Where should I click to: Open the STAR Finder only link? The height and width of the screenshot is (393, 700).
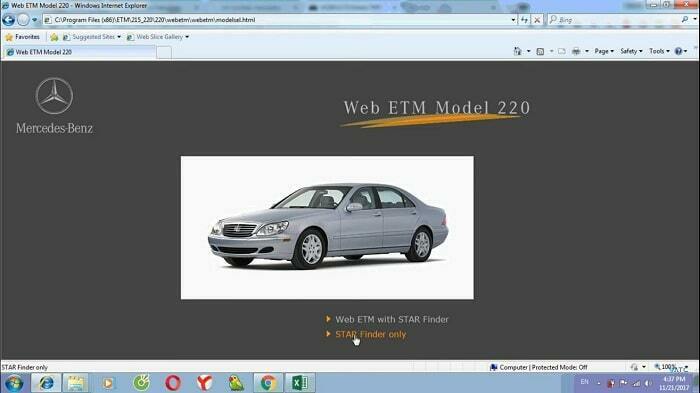click(371, 334)
